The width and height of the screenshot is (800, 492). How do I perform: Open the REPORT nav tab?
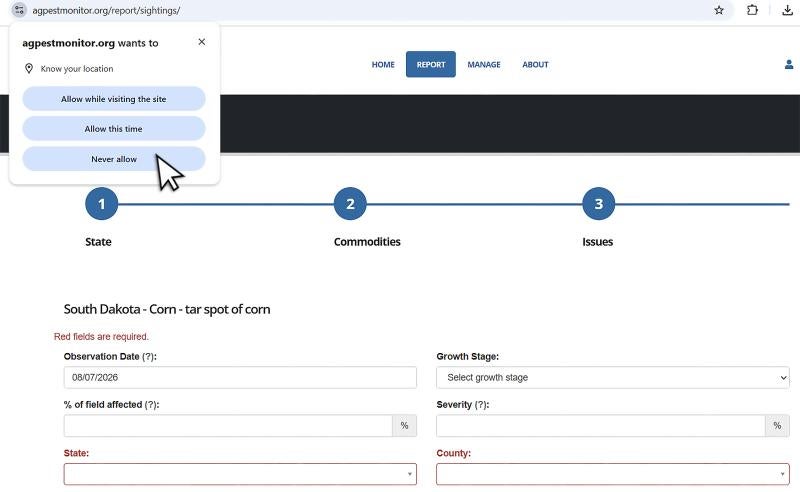pyautogui.click(x=431, y=64)
